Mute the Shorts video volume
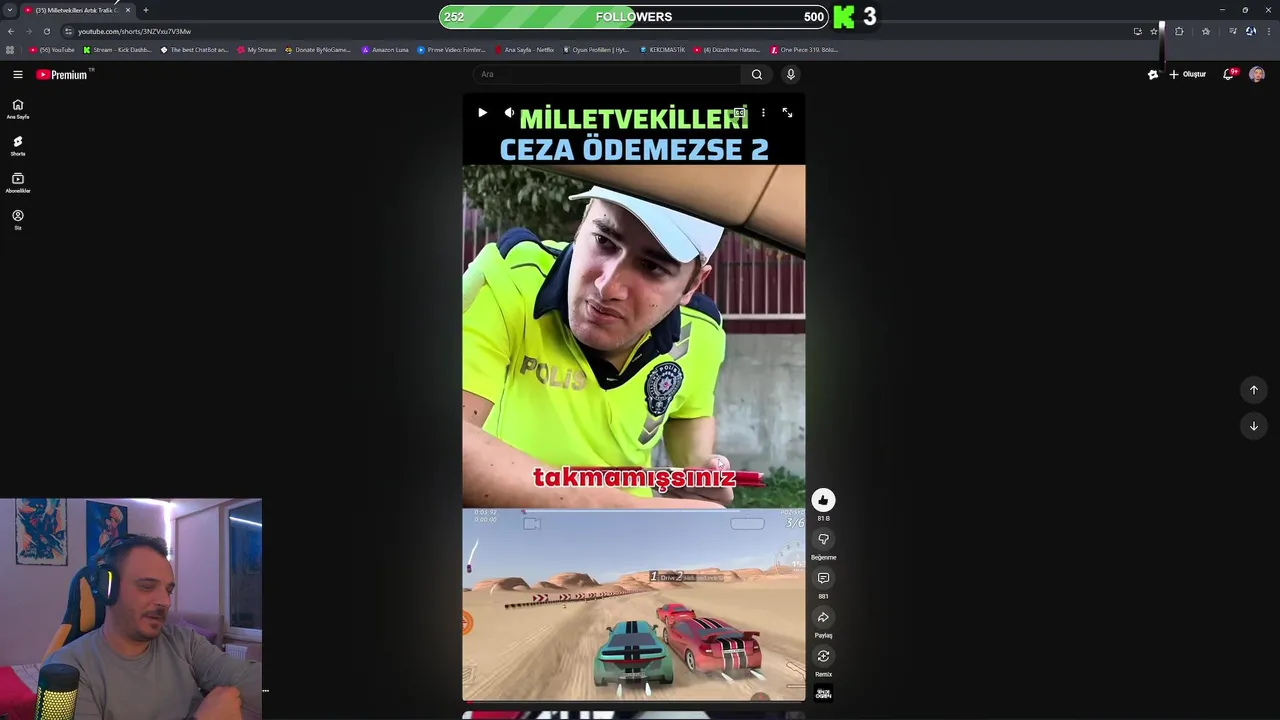 tap(509, 113)
